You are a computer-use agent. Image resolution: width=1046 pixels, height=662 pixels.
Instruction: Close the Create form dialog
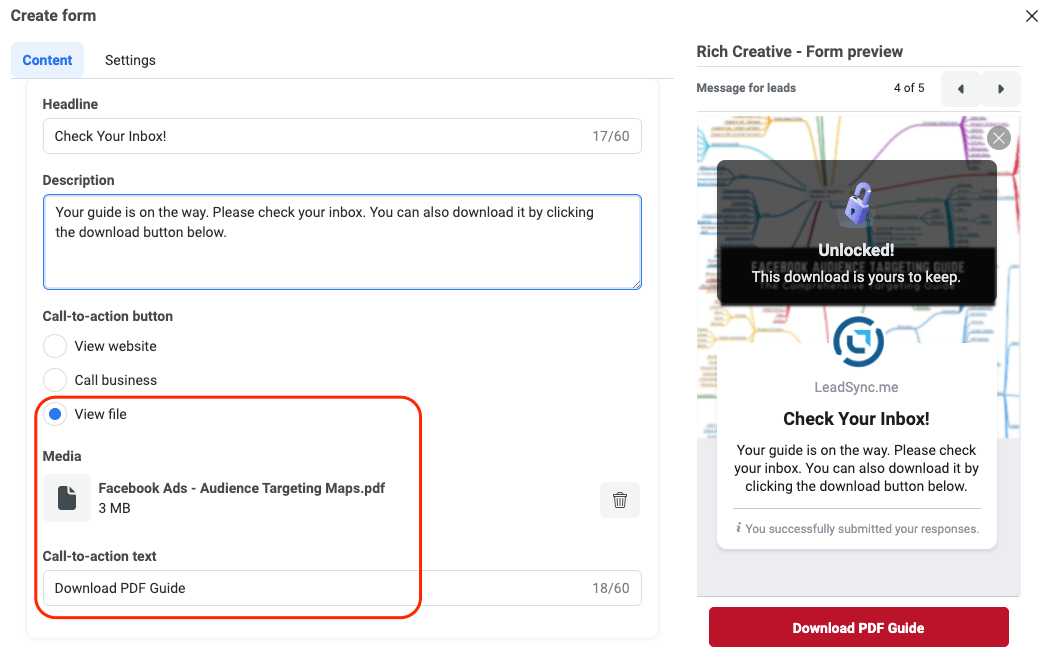(1031, 16)
